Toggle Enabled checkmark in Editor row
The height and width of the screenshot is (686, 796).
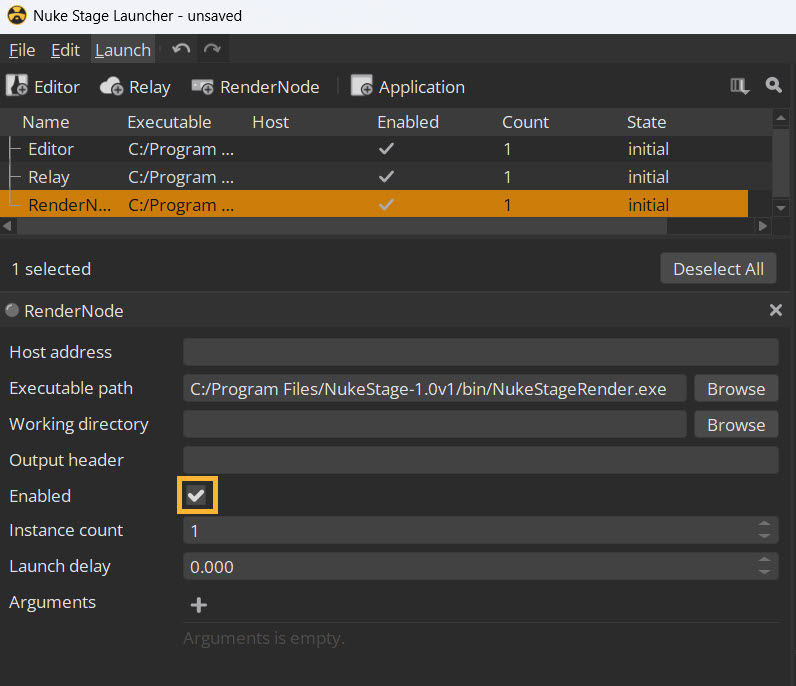[386, 149]
